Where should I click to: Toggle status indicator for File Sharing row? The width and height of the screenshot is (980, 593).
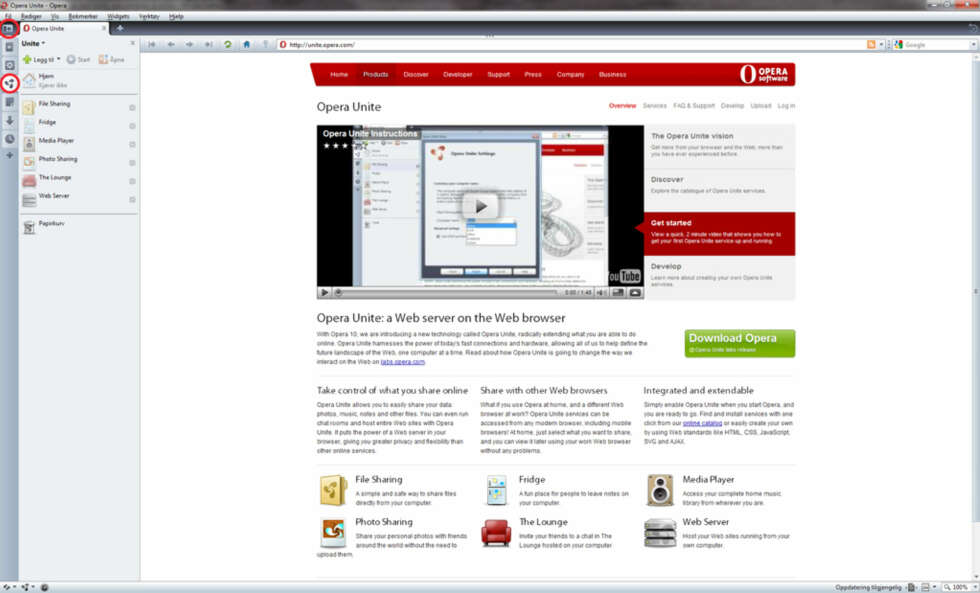pos(132,107)
